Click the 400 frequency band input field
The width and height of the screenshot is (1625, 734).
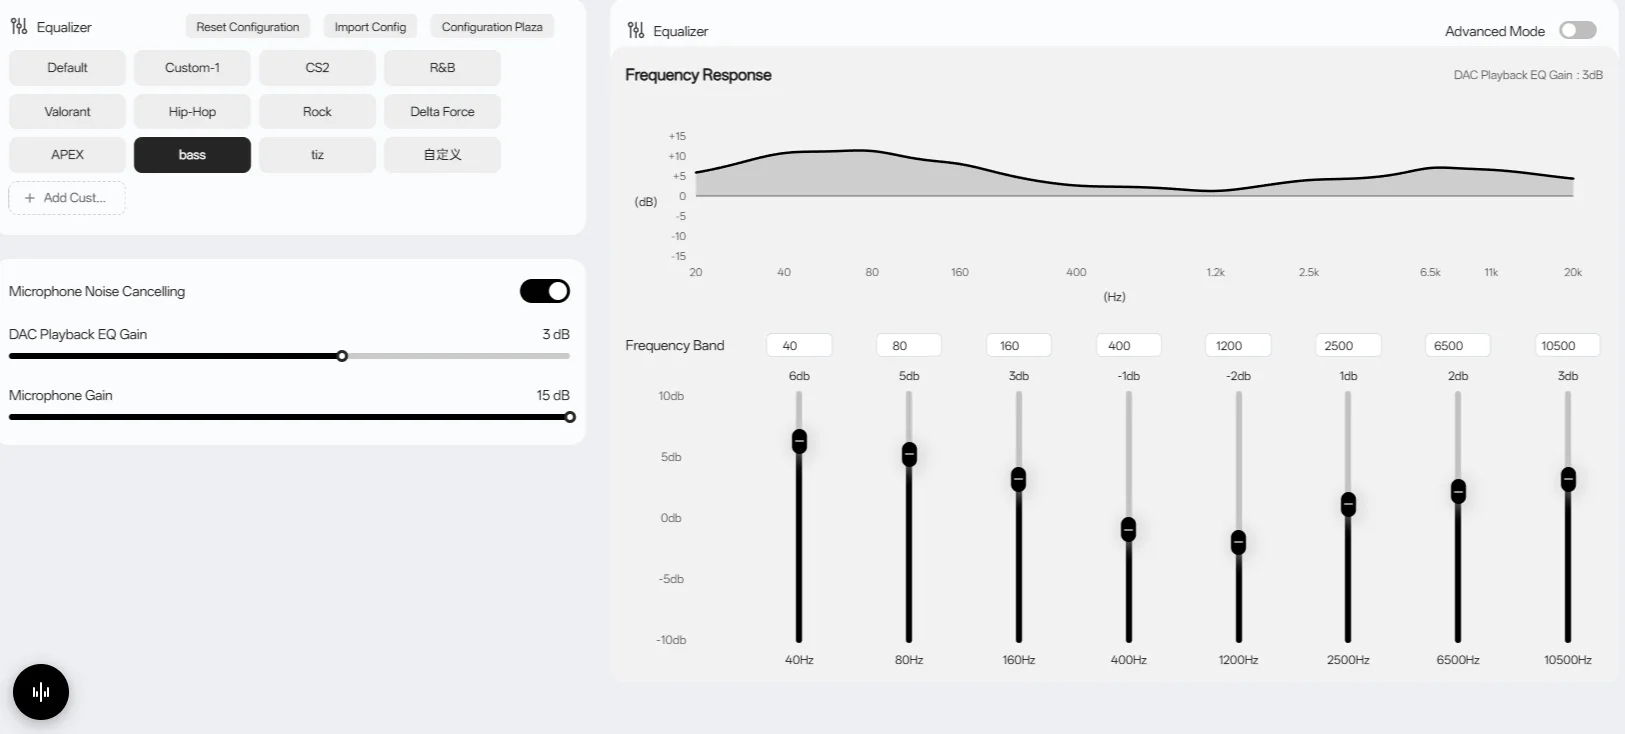(1129, 345)
